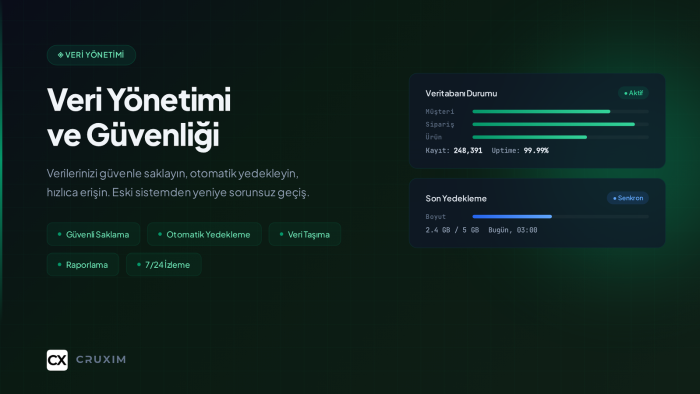Image resolution: width=700 pixels, height=394 pixels.
Task: Click the uptime value 99.99%
Action: tap(536, 150)
